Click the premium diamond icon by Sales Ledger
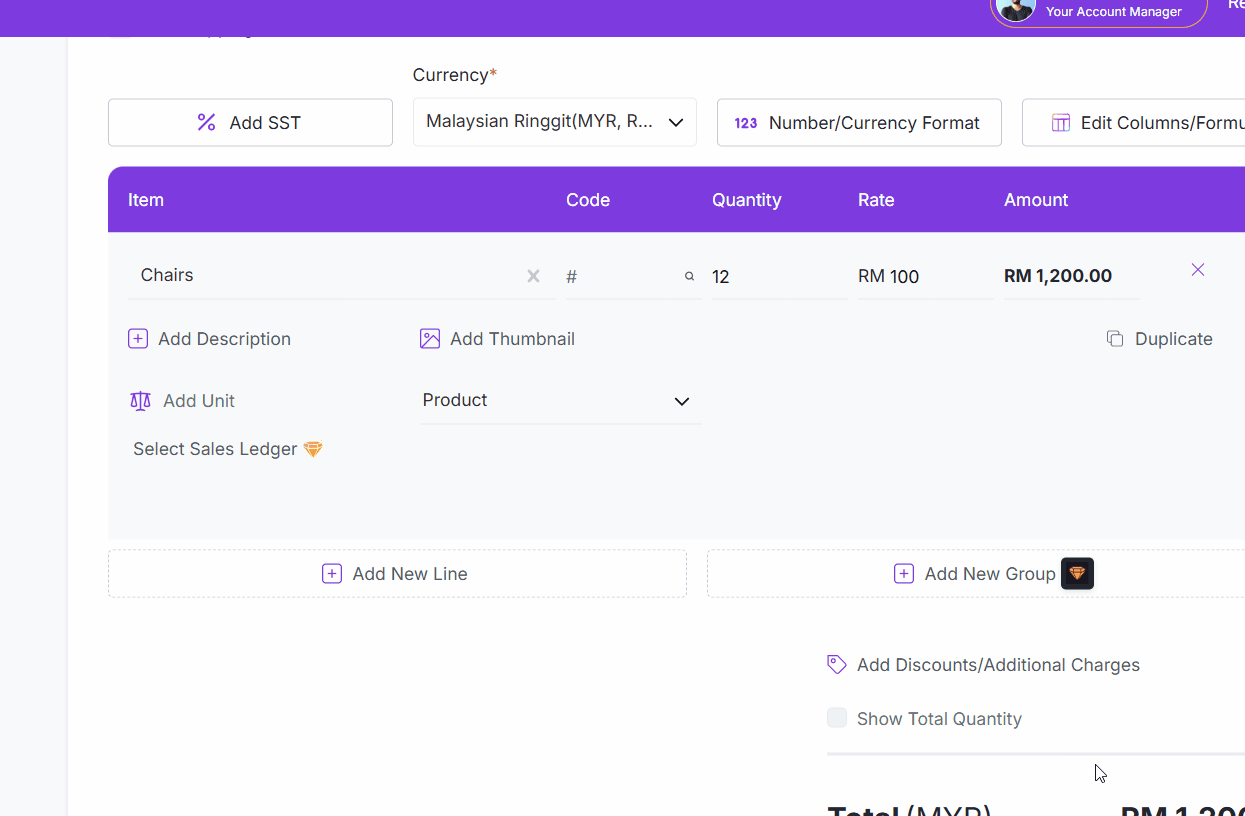1245x816 pixels. tap(313, 449)
